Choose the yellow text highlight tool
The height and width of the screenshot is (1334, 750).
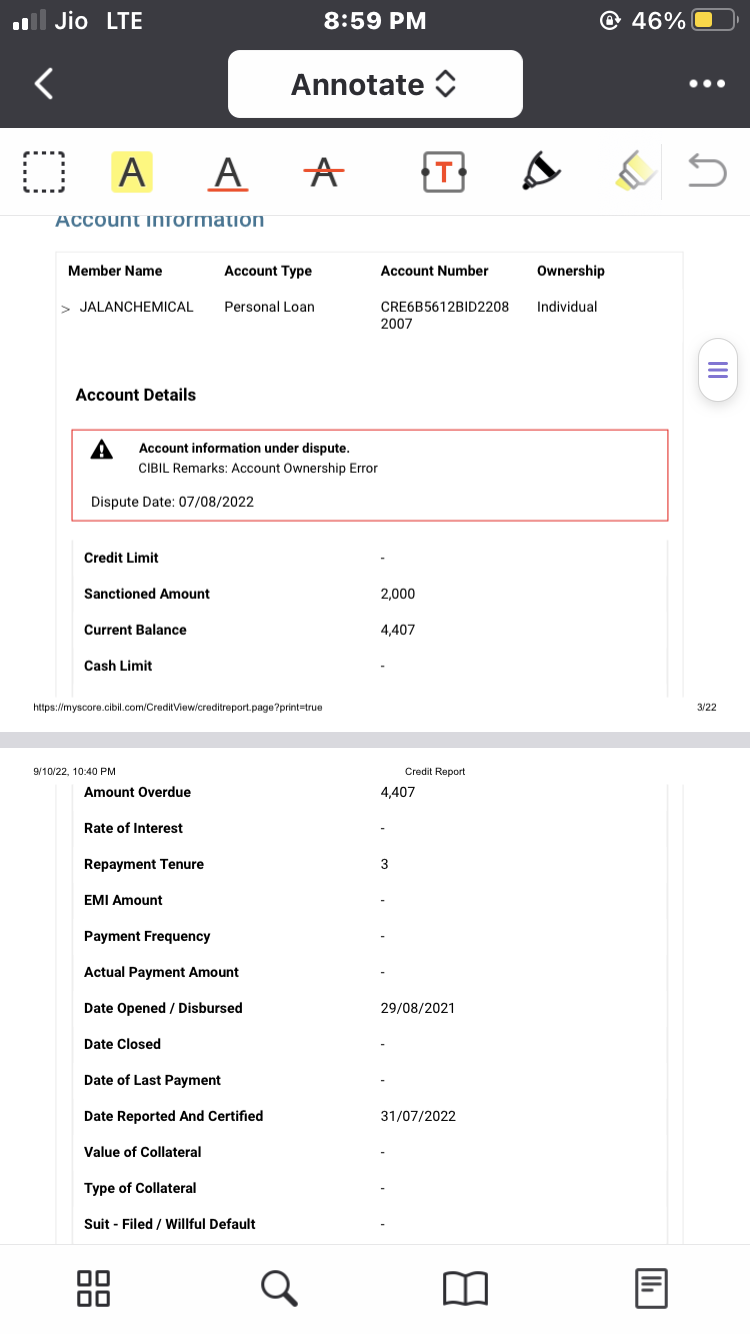pyautogui.click(x=131, y=172)
